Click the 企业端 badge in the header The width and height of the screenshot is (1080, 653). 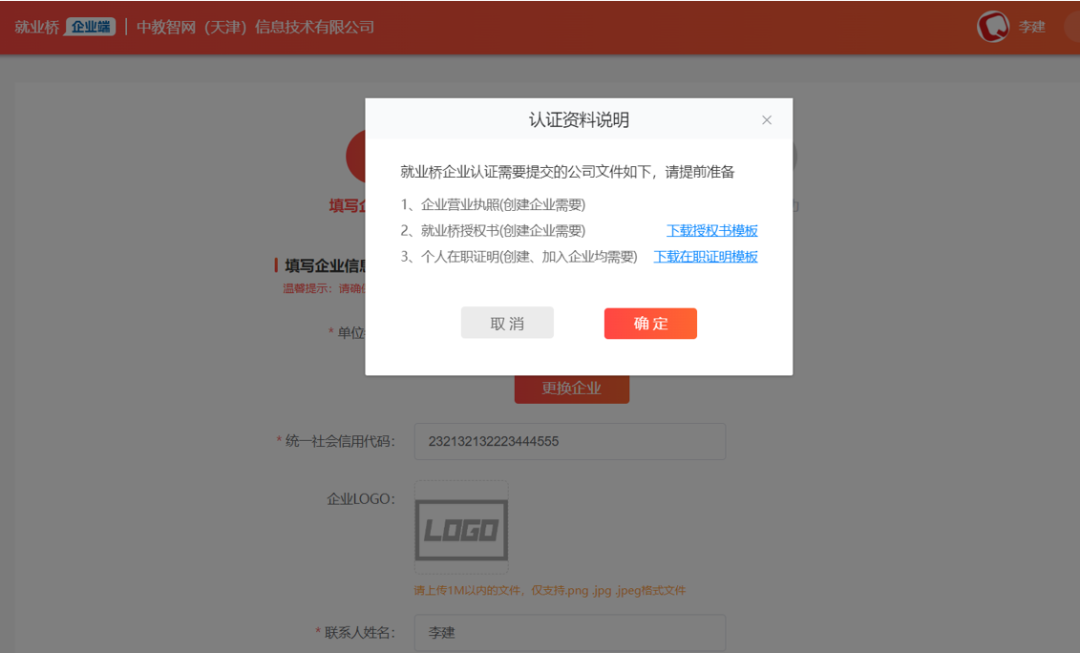coord(91,27)
